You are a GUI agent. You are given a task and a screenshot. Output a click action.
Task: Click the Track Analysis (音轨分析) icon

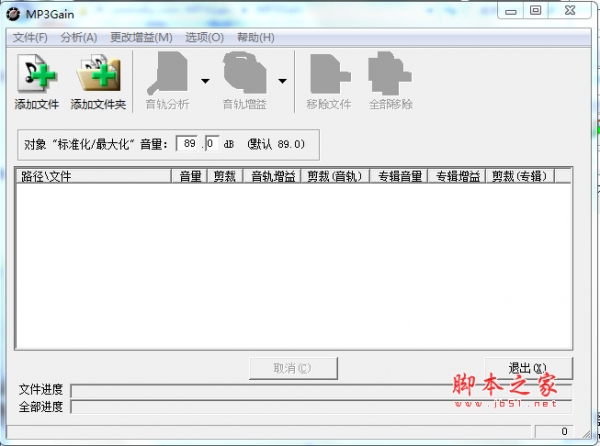[167, 73]
